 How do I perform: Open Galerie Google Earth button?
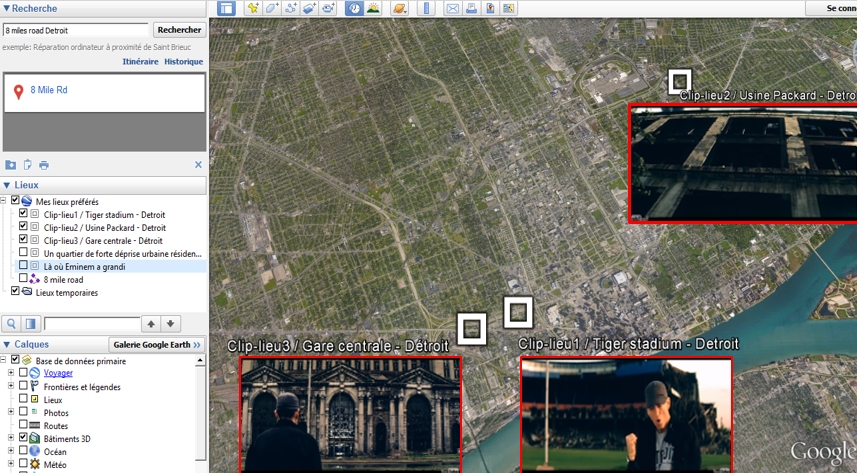coord(157,344)
